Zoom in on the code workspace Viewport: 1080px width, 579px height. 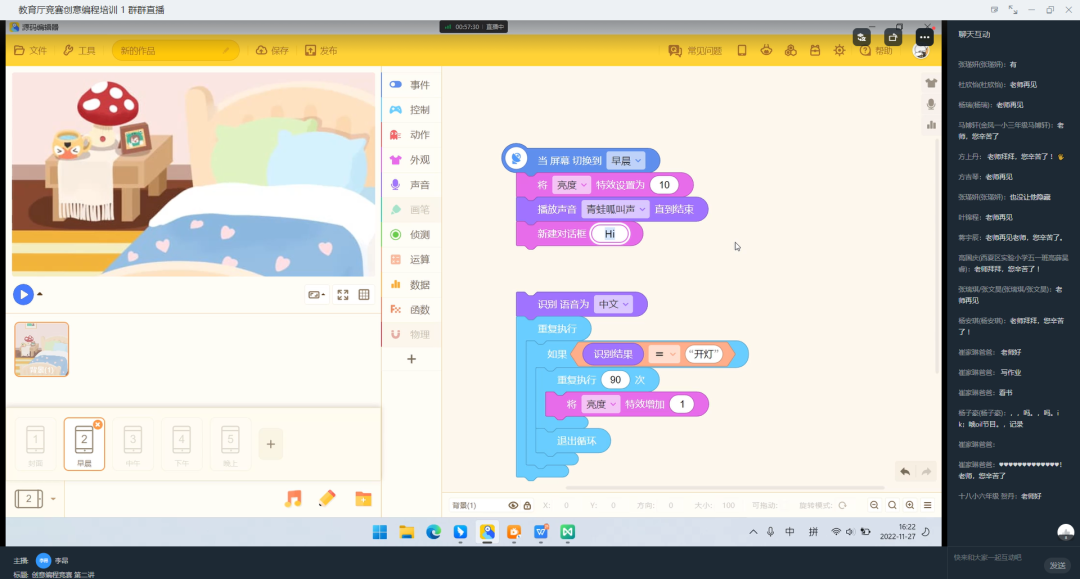910,506
